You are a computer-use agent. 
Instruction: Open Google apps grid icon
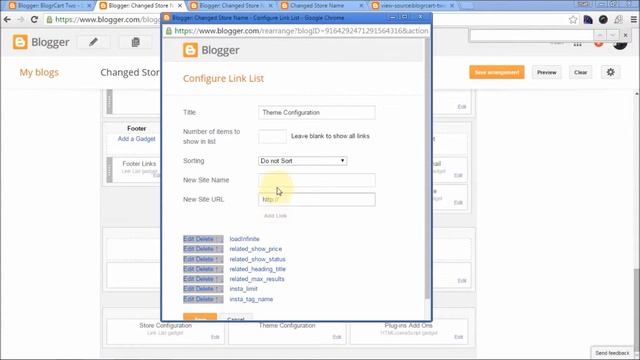click(x=577, y=44)
